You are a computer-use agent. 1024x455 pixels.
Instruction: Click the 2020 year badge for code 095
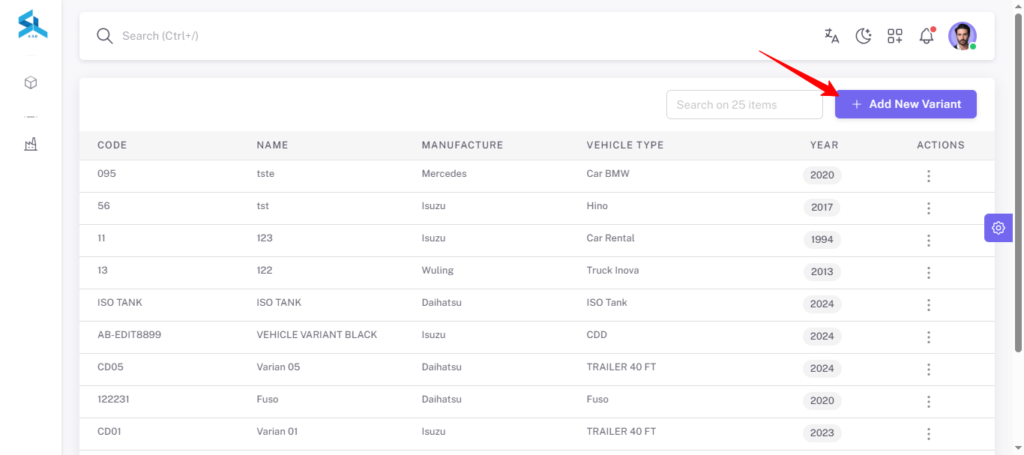(x=822, y=176)
